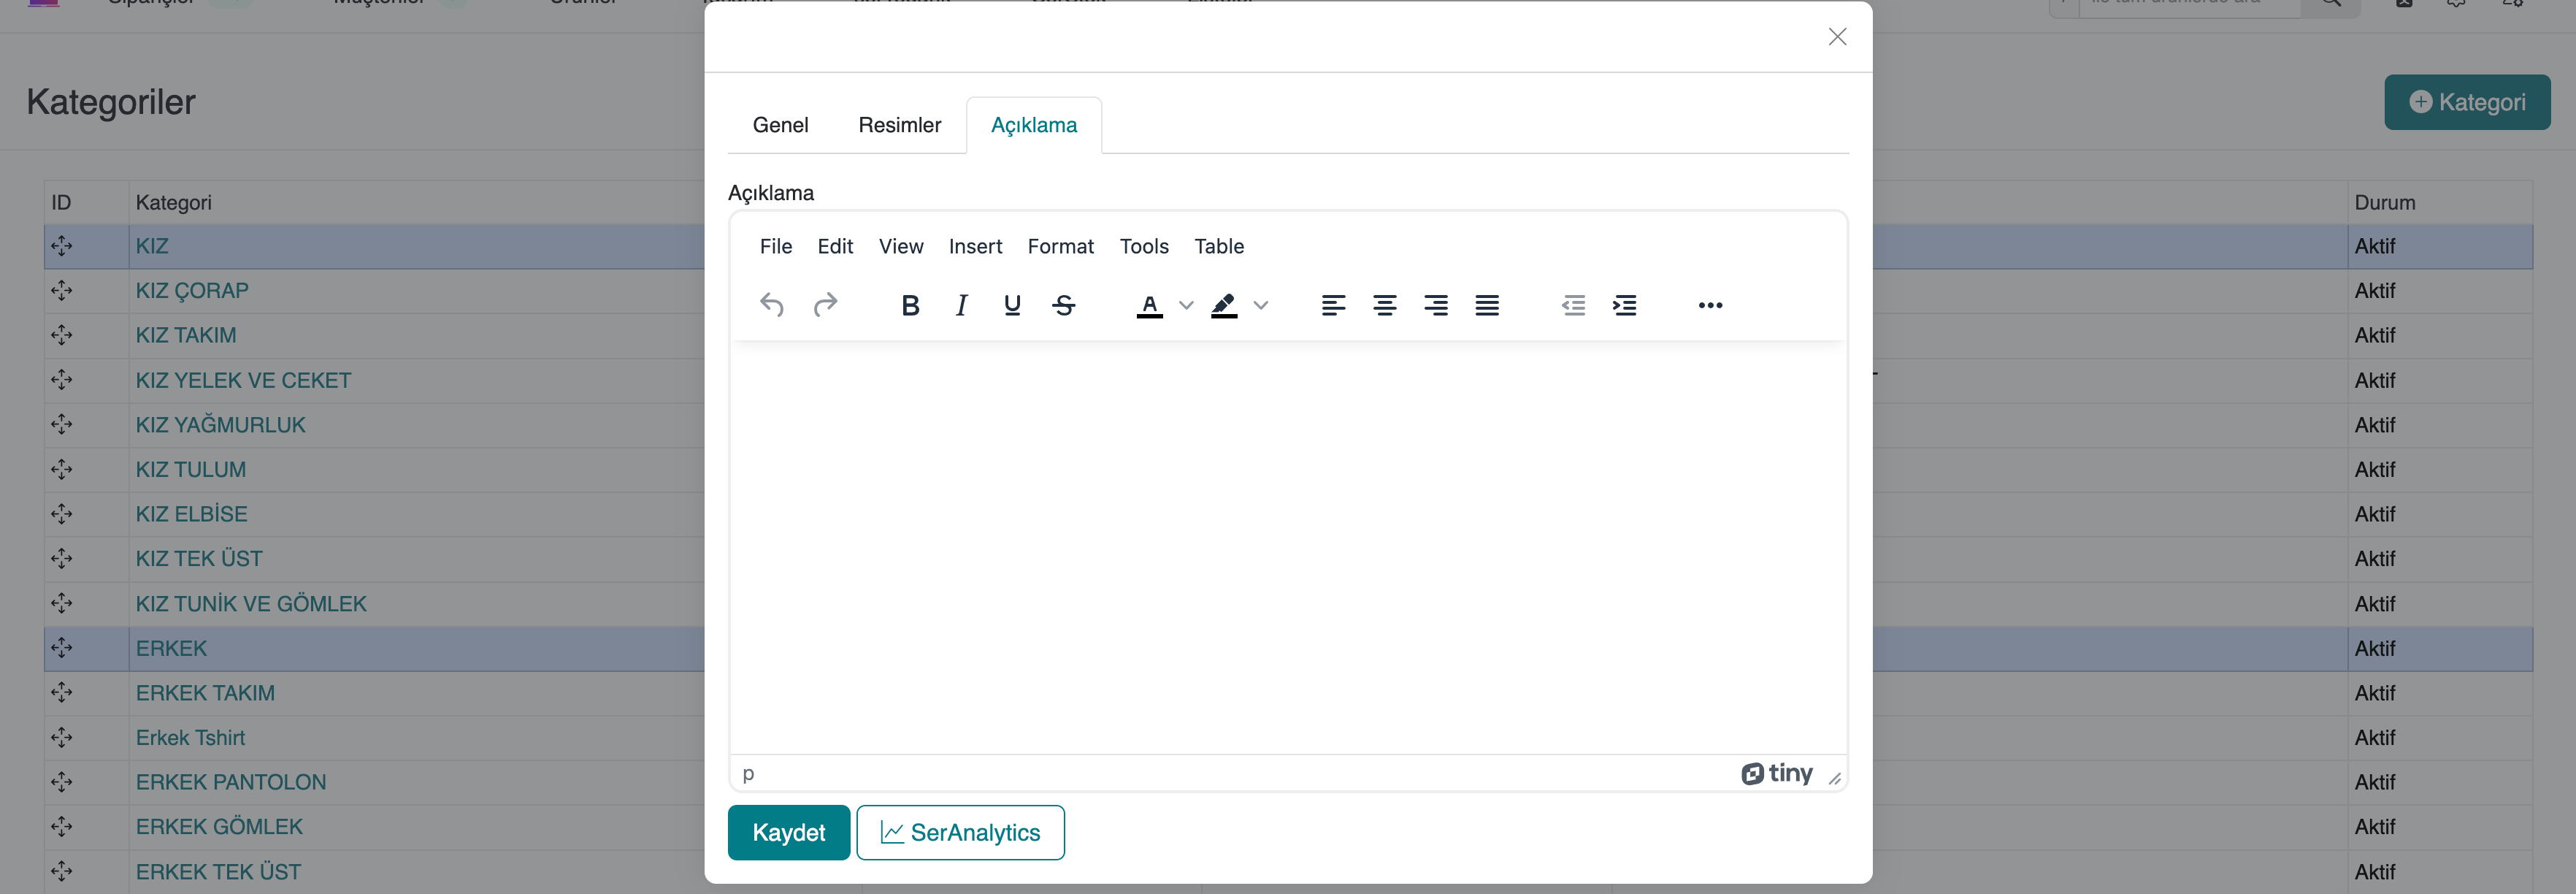Screen dimensions: 2576x894
Task: Switch to the Genel tab
Action: [780, 125]
